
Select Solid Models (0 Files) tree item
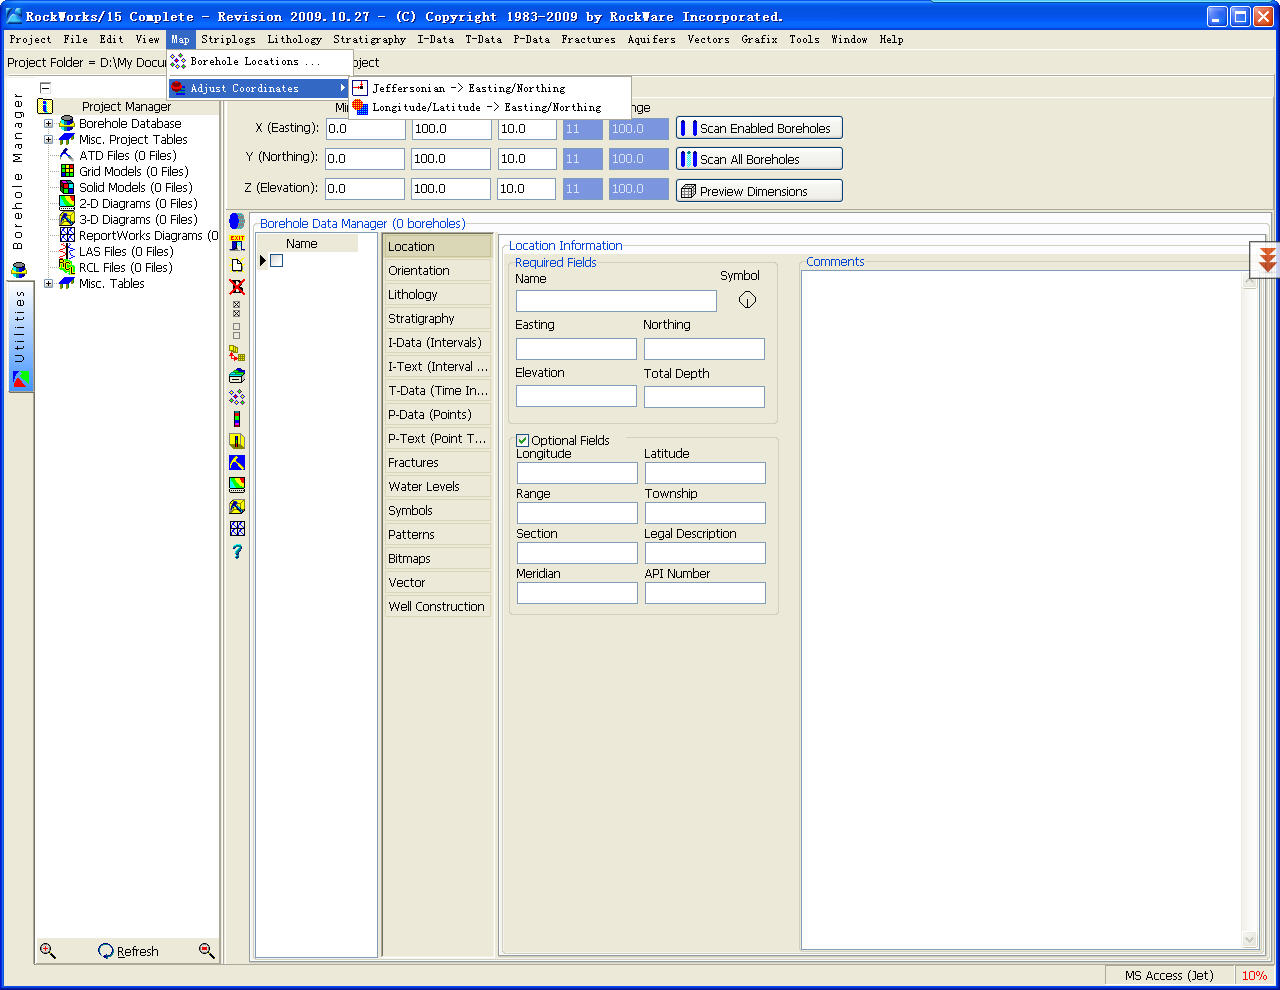click(135, 188)
